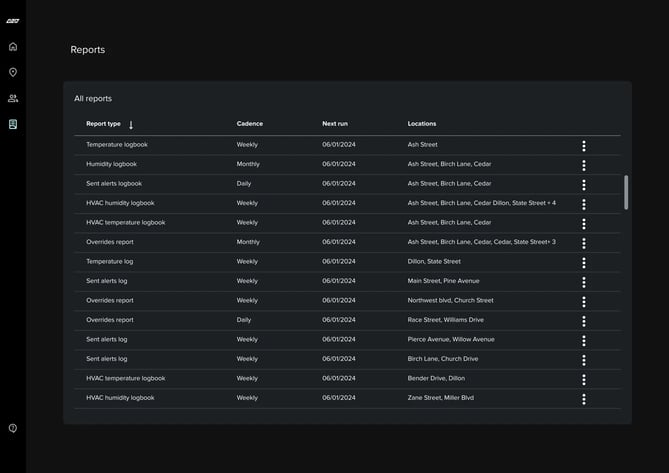Open three-dot menu for Humidity logbook row
This screenshot has width=669, height=473.
point(584,165)
